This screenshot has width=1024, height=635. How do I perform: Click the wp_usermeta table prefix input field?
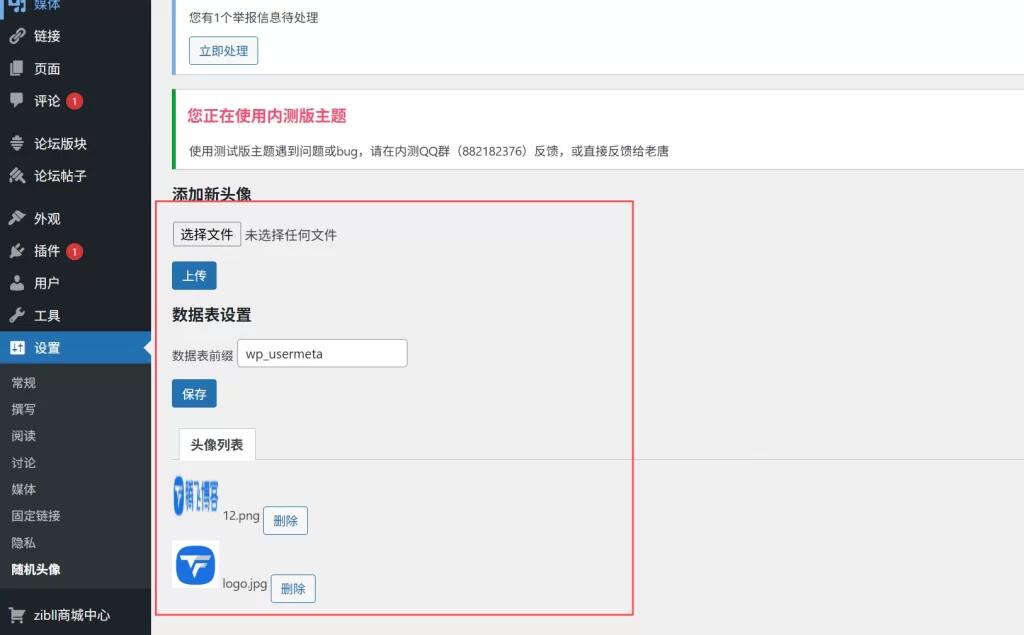pyautogui.click(x=322, y=353)
